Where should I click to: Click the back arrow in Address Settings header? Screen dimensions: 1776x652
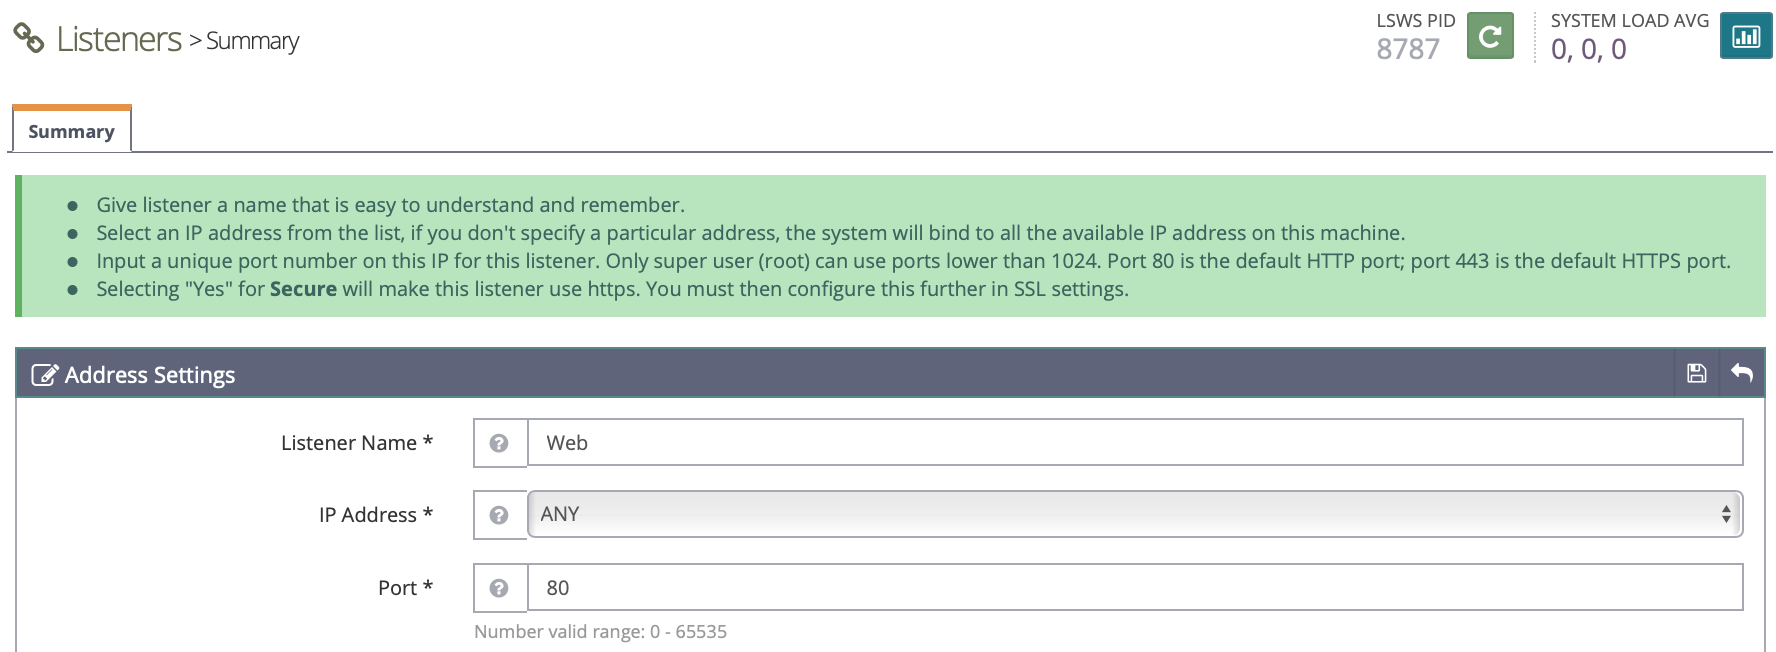pyautogui.click(x=1741, y=374)
